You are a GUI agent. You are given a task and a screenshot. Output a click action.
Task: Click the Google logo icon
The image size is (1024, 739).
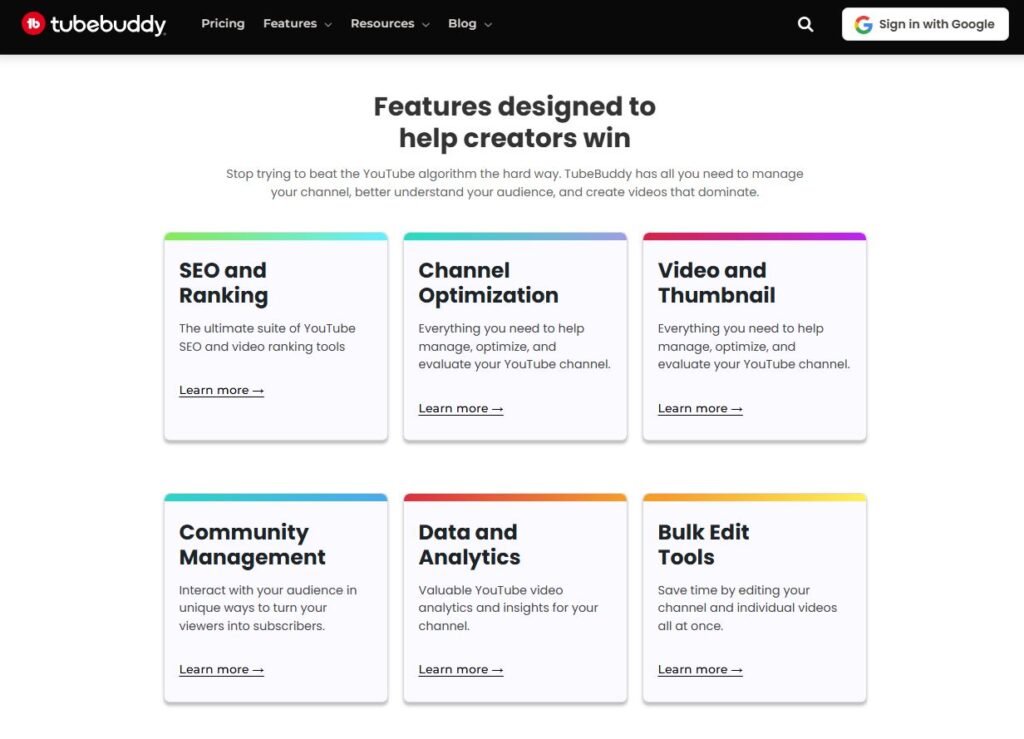pyautogui.click(x=863, y=24)
